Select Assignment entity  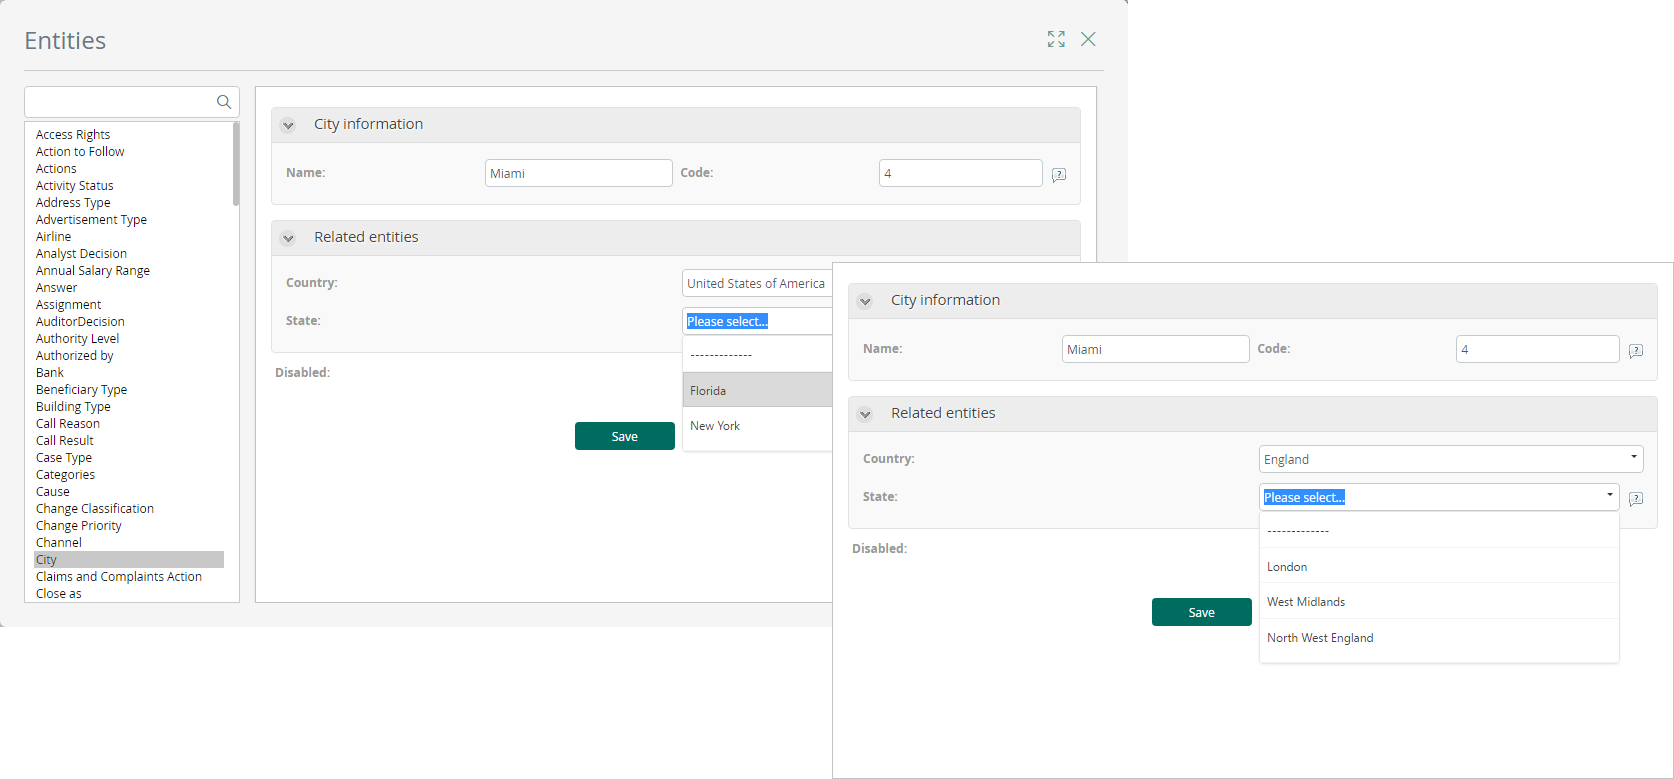click(x=68, y=304)
